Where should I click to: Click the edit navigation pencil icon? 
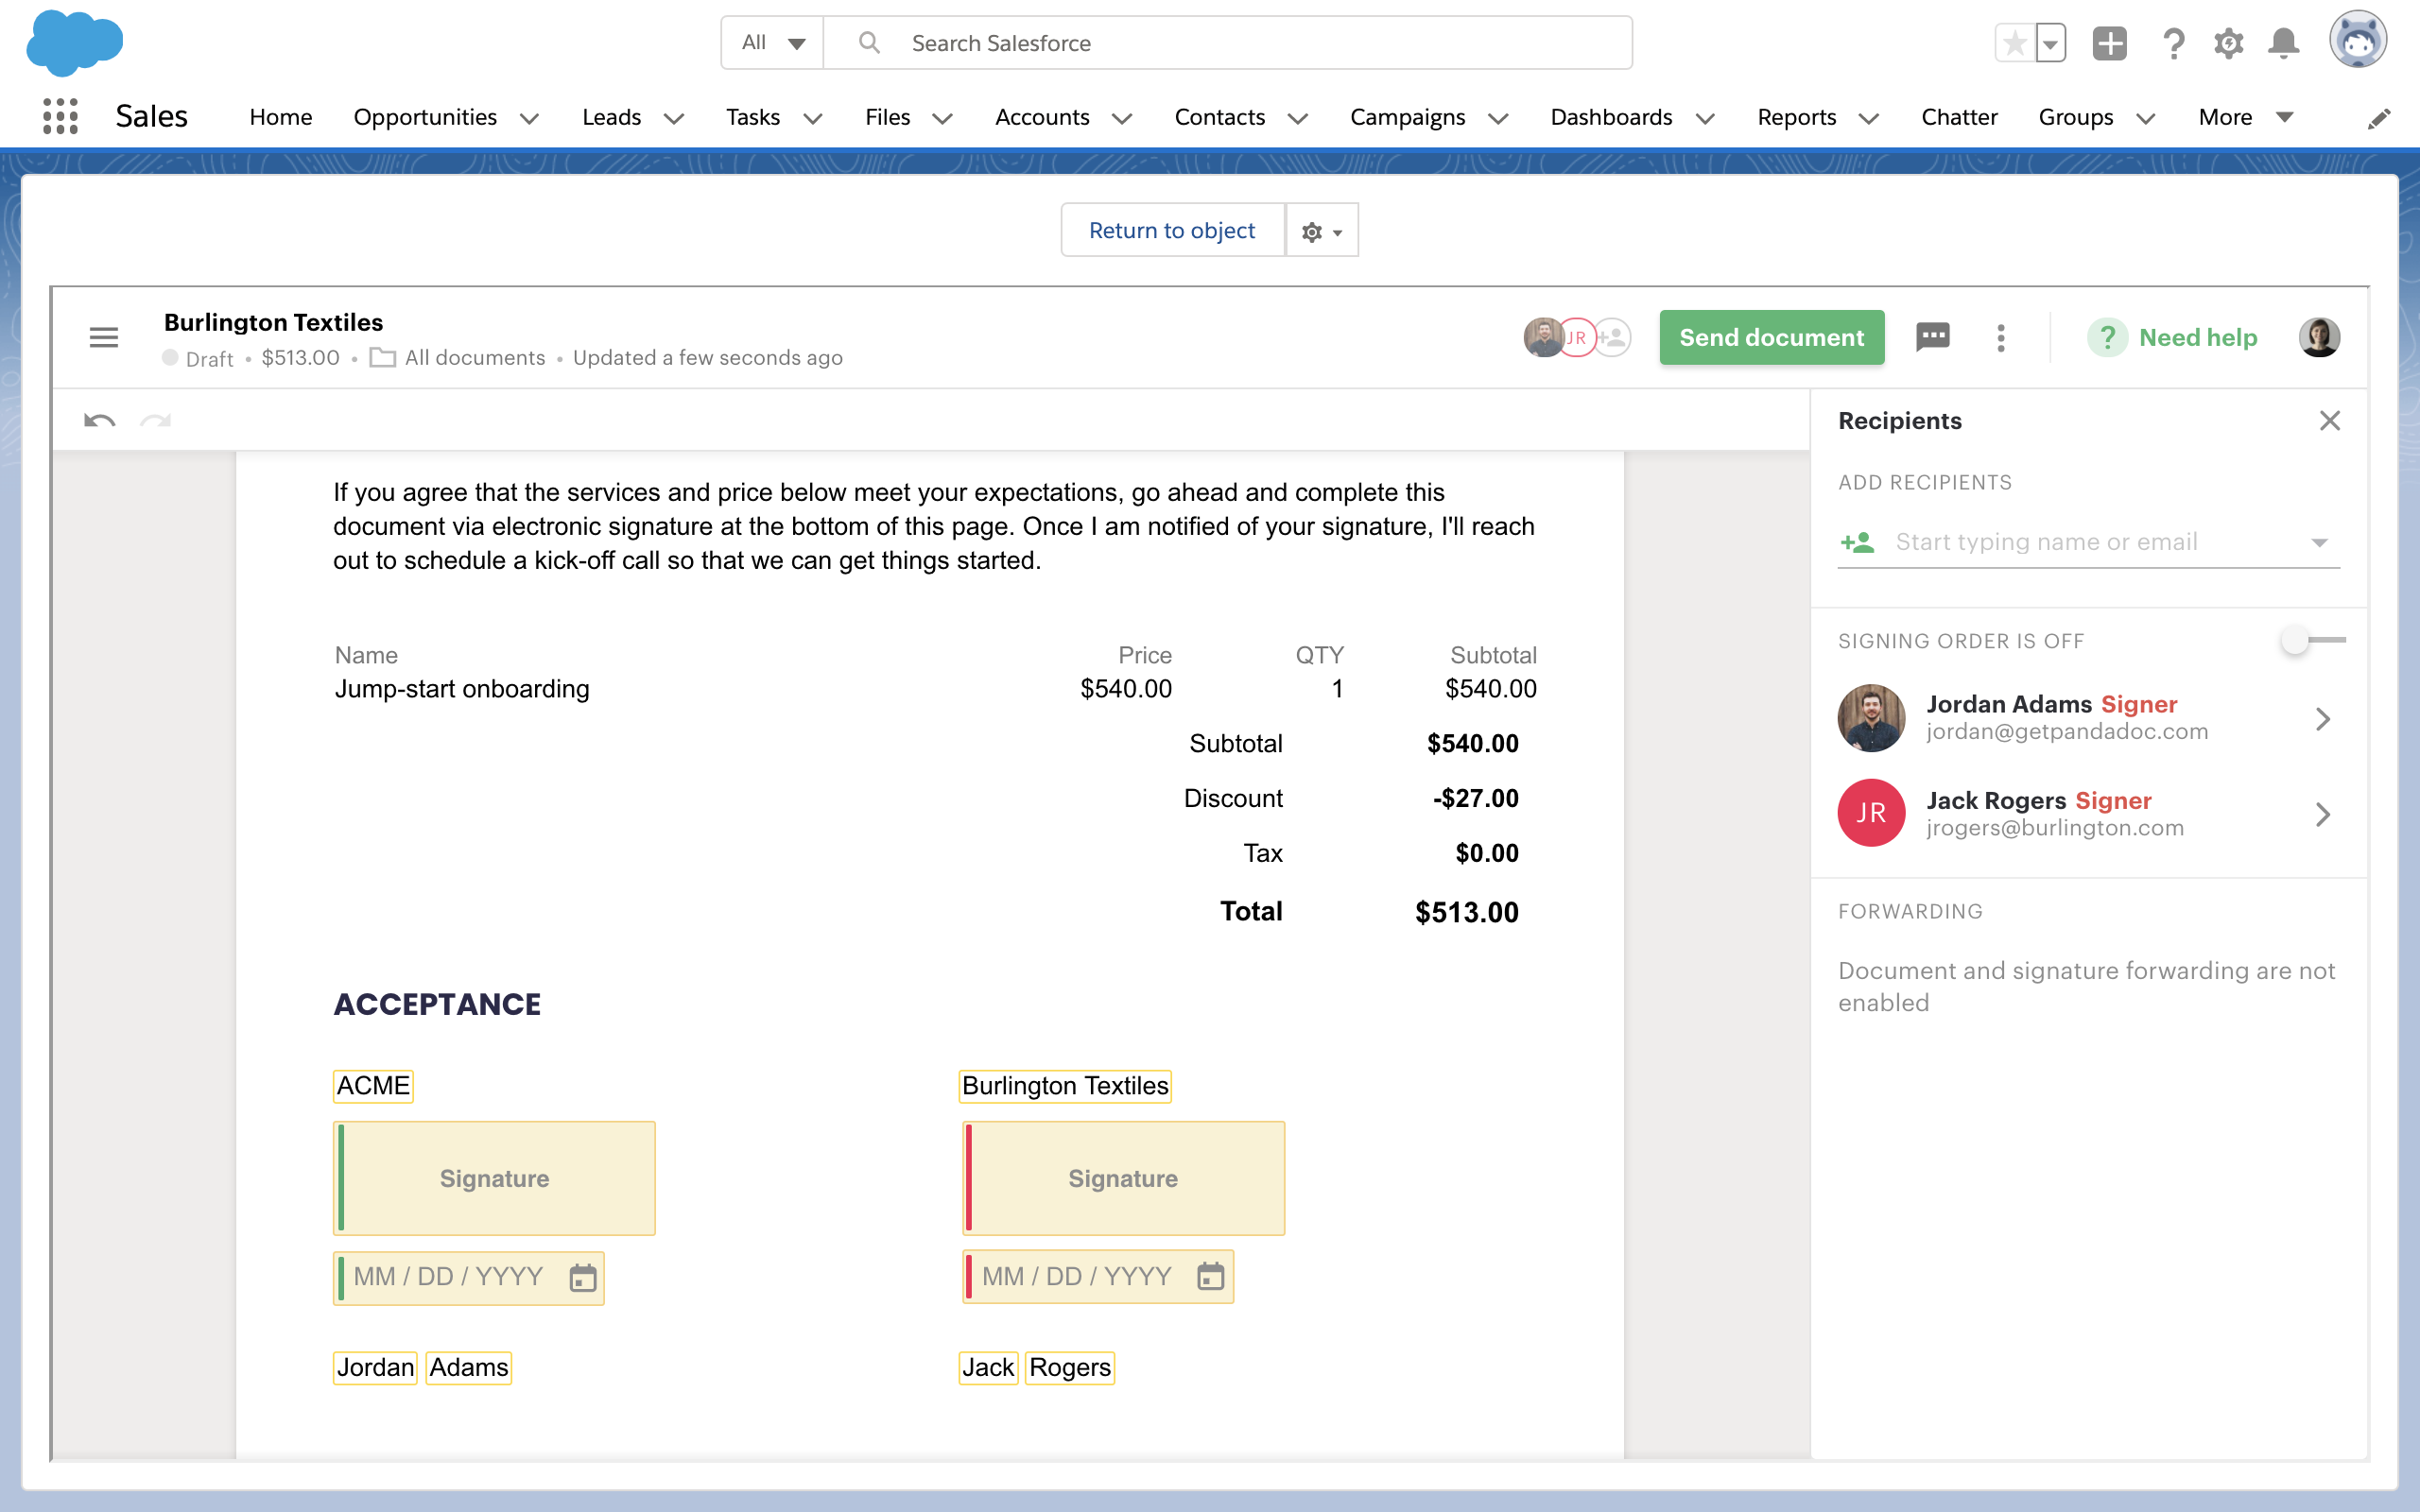[2379, 119]
